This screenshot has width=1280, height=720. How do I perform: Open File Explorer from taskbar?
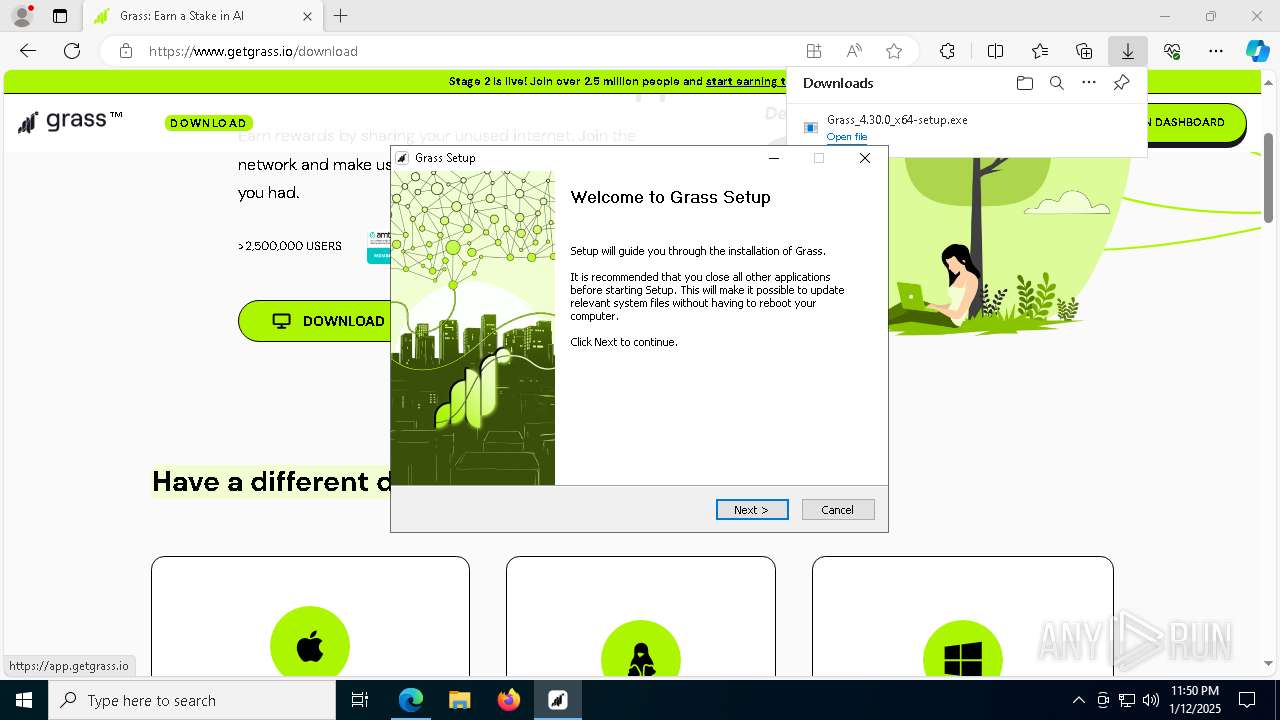point(459,700)
